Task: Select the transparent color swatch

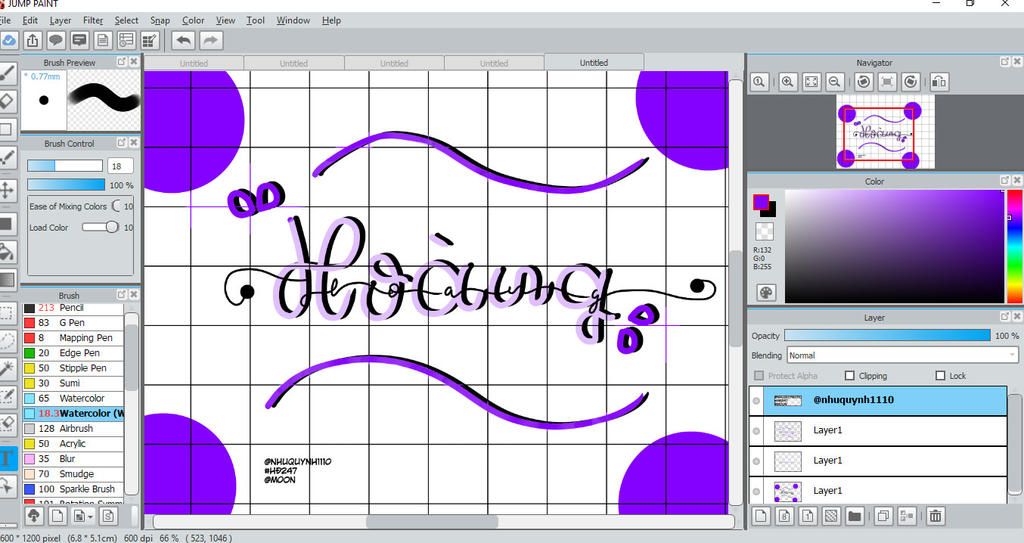Action: click(x=764, y=231)
